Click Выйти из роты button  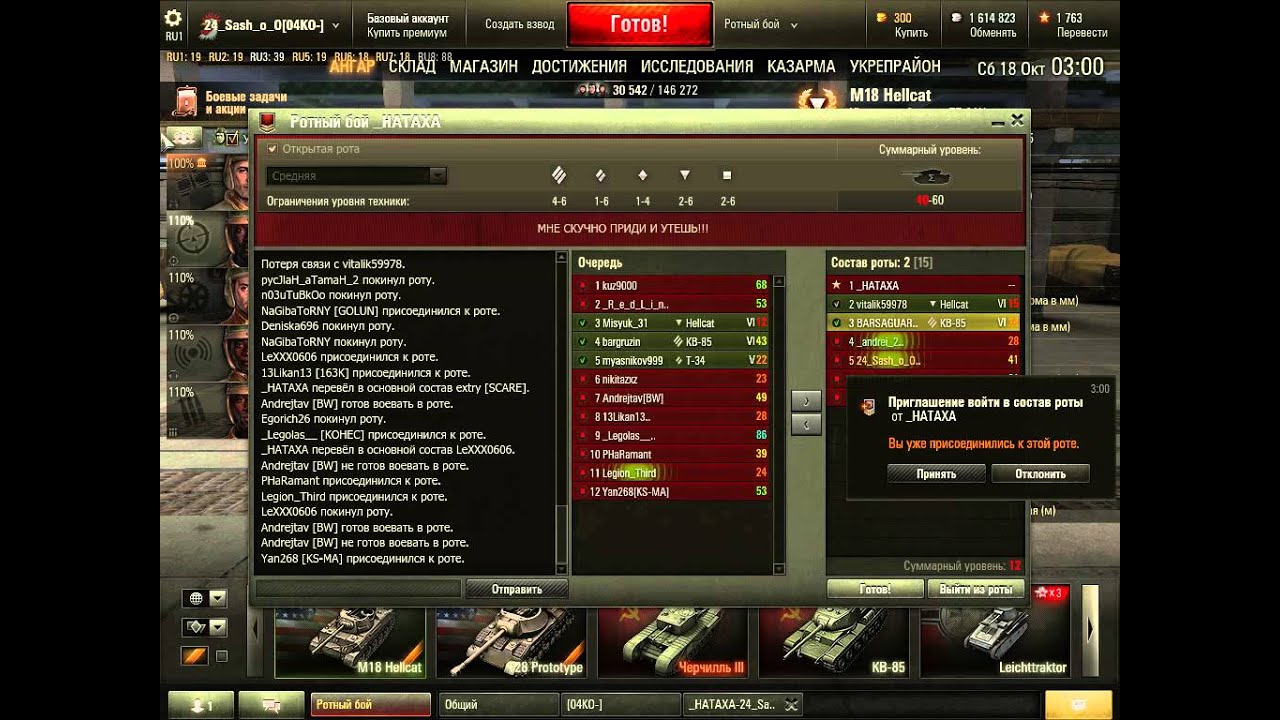[x=976, y=589]
